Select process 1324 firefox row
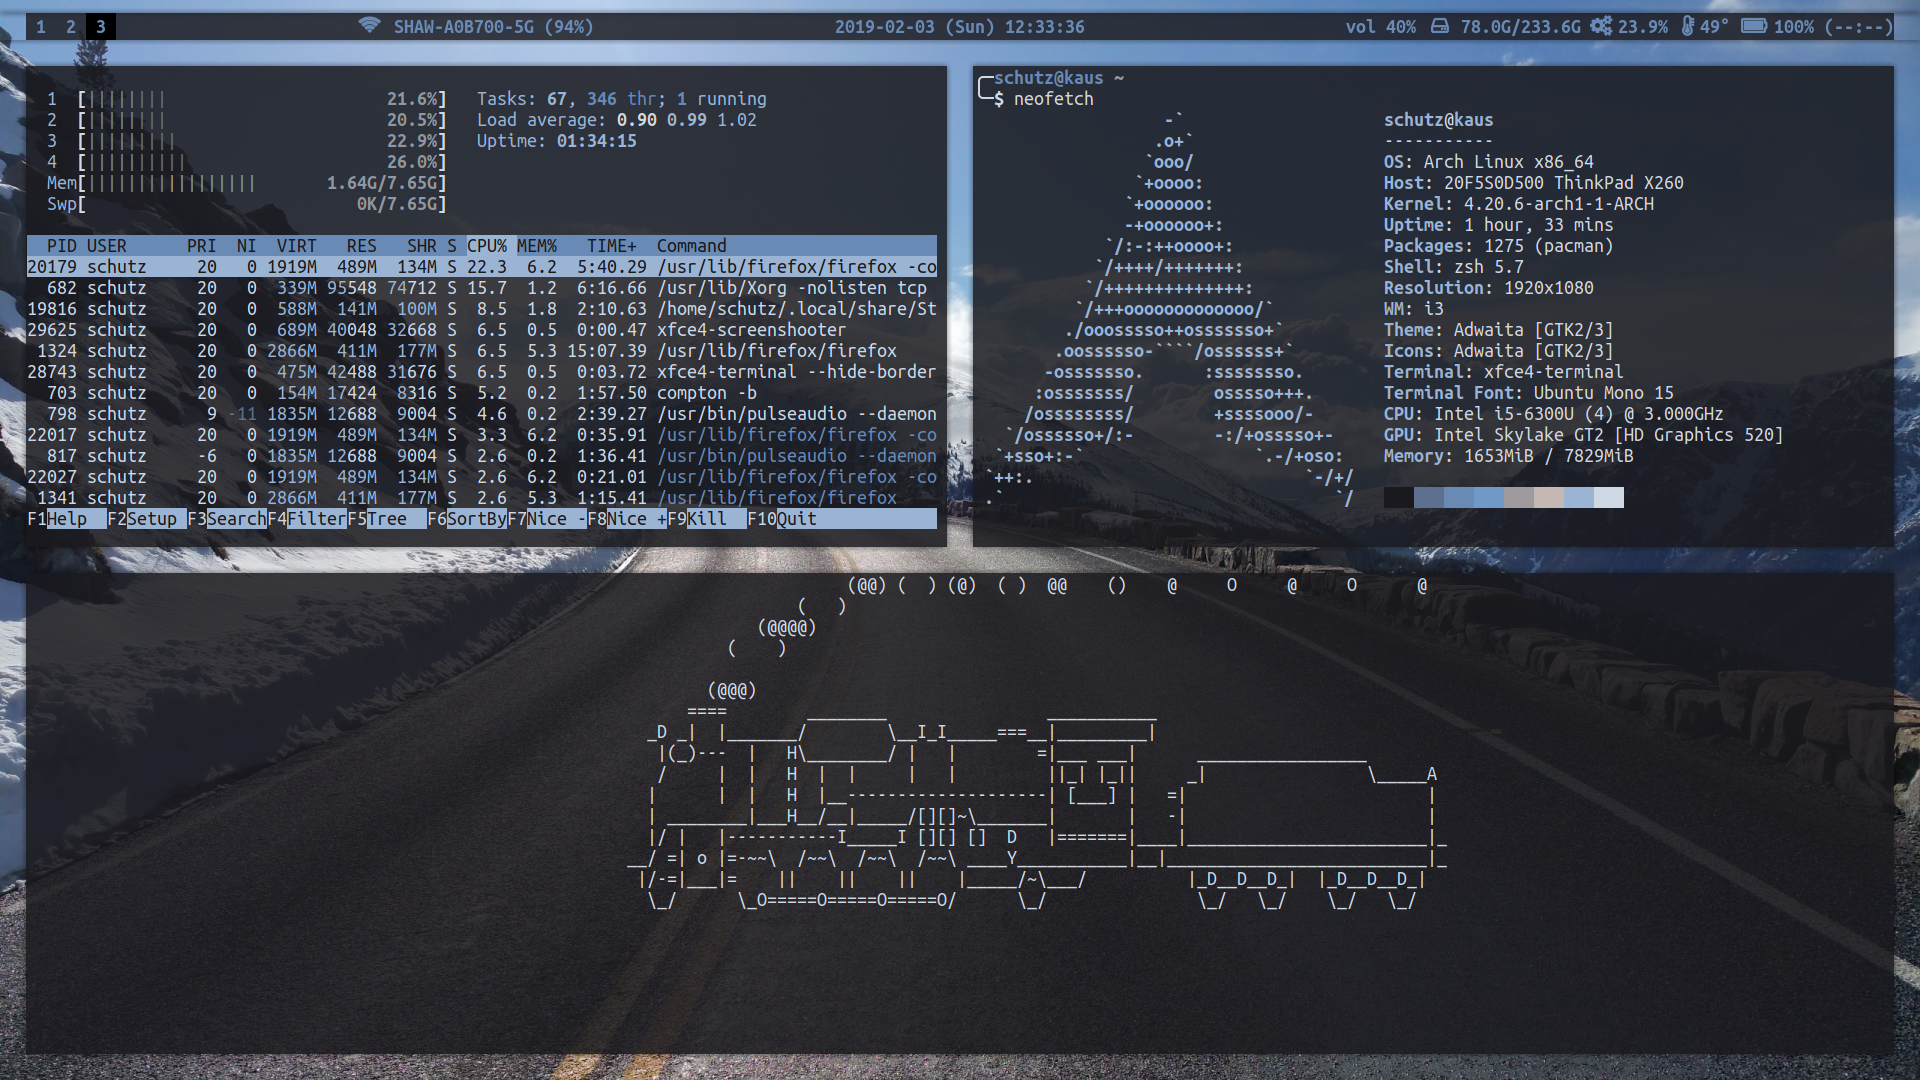The height and width of the screenshot is (1080, 1920). 482,351
